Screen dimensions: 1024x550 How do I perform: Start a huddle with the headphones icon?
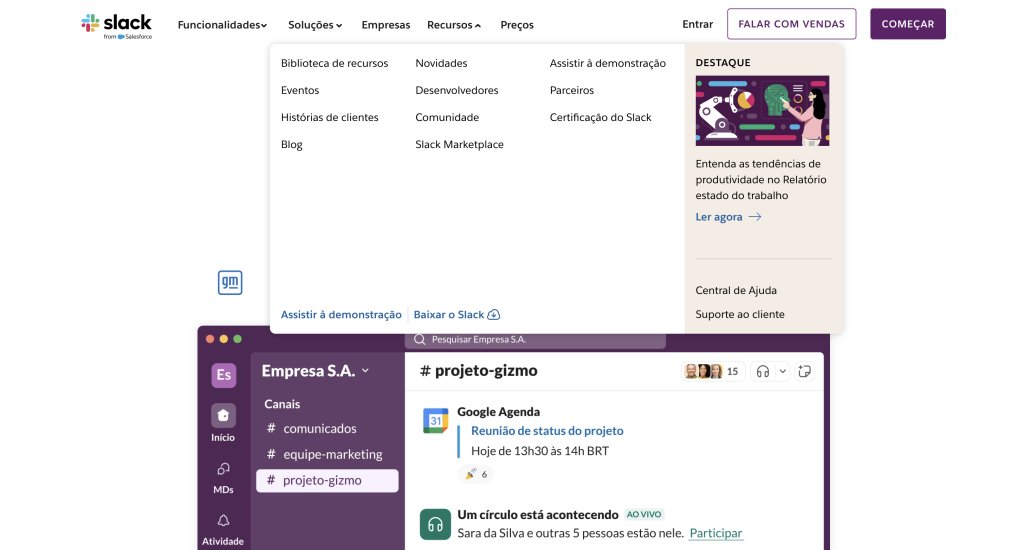click(x=763, y=372)
